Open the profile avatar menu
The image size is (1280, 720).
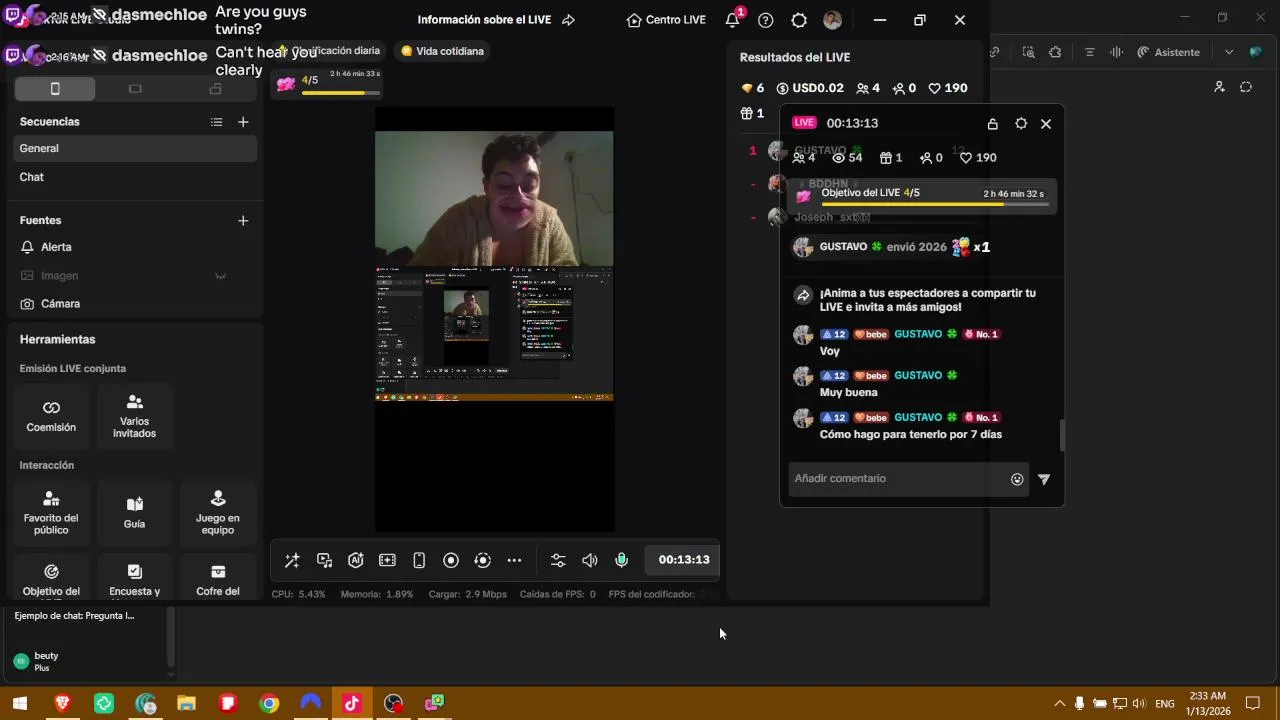[x=832, y=20]
